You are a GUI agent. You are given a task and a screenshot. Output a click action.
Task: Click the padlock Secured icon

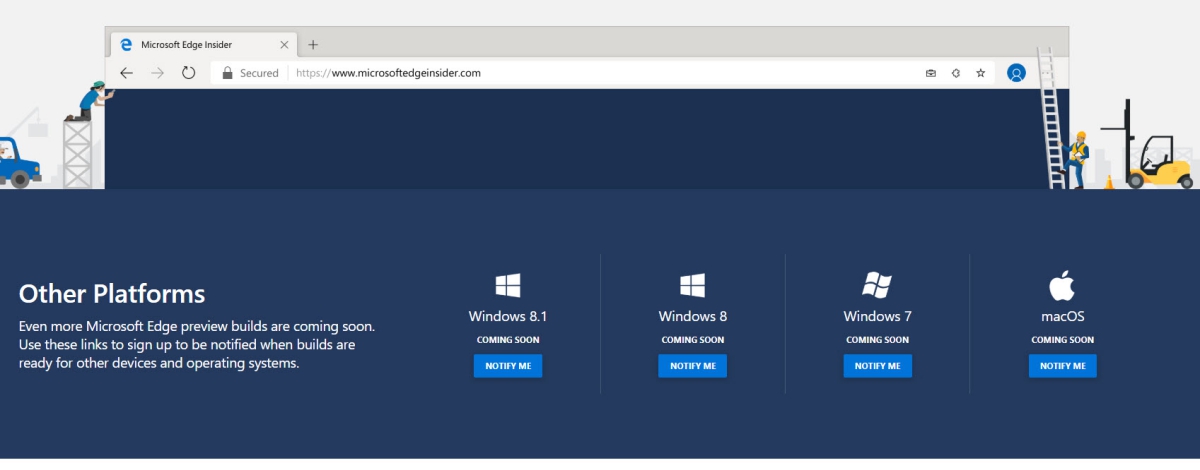pos(227,73)
